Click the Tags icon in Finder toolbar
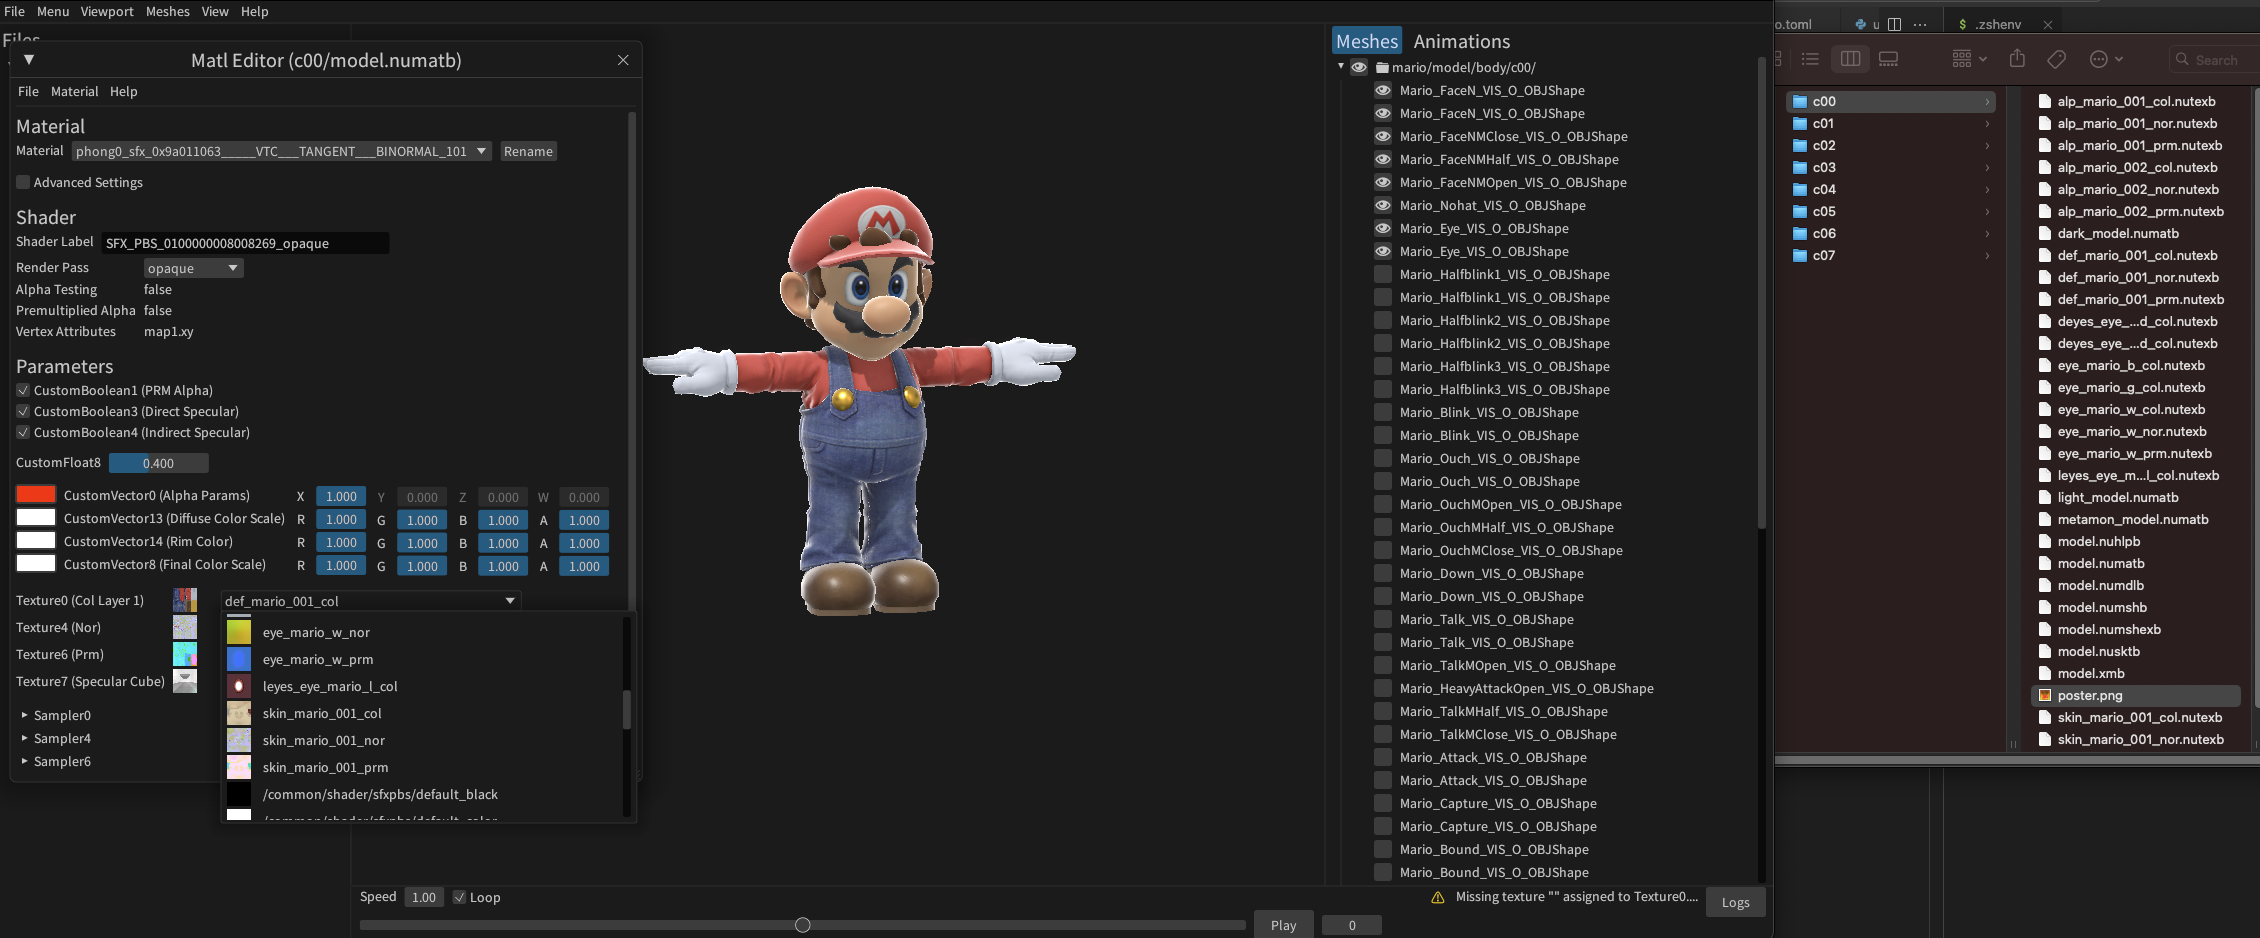Viewport: 2260px width, 938px height. (x=2056, y=58)
